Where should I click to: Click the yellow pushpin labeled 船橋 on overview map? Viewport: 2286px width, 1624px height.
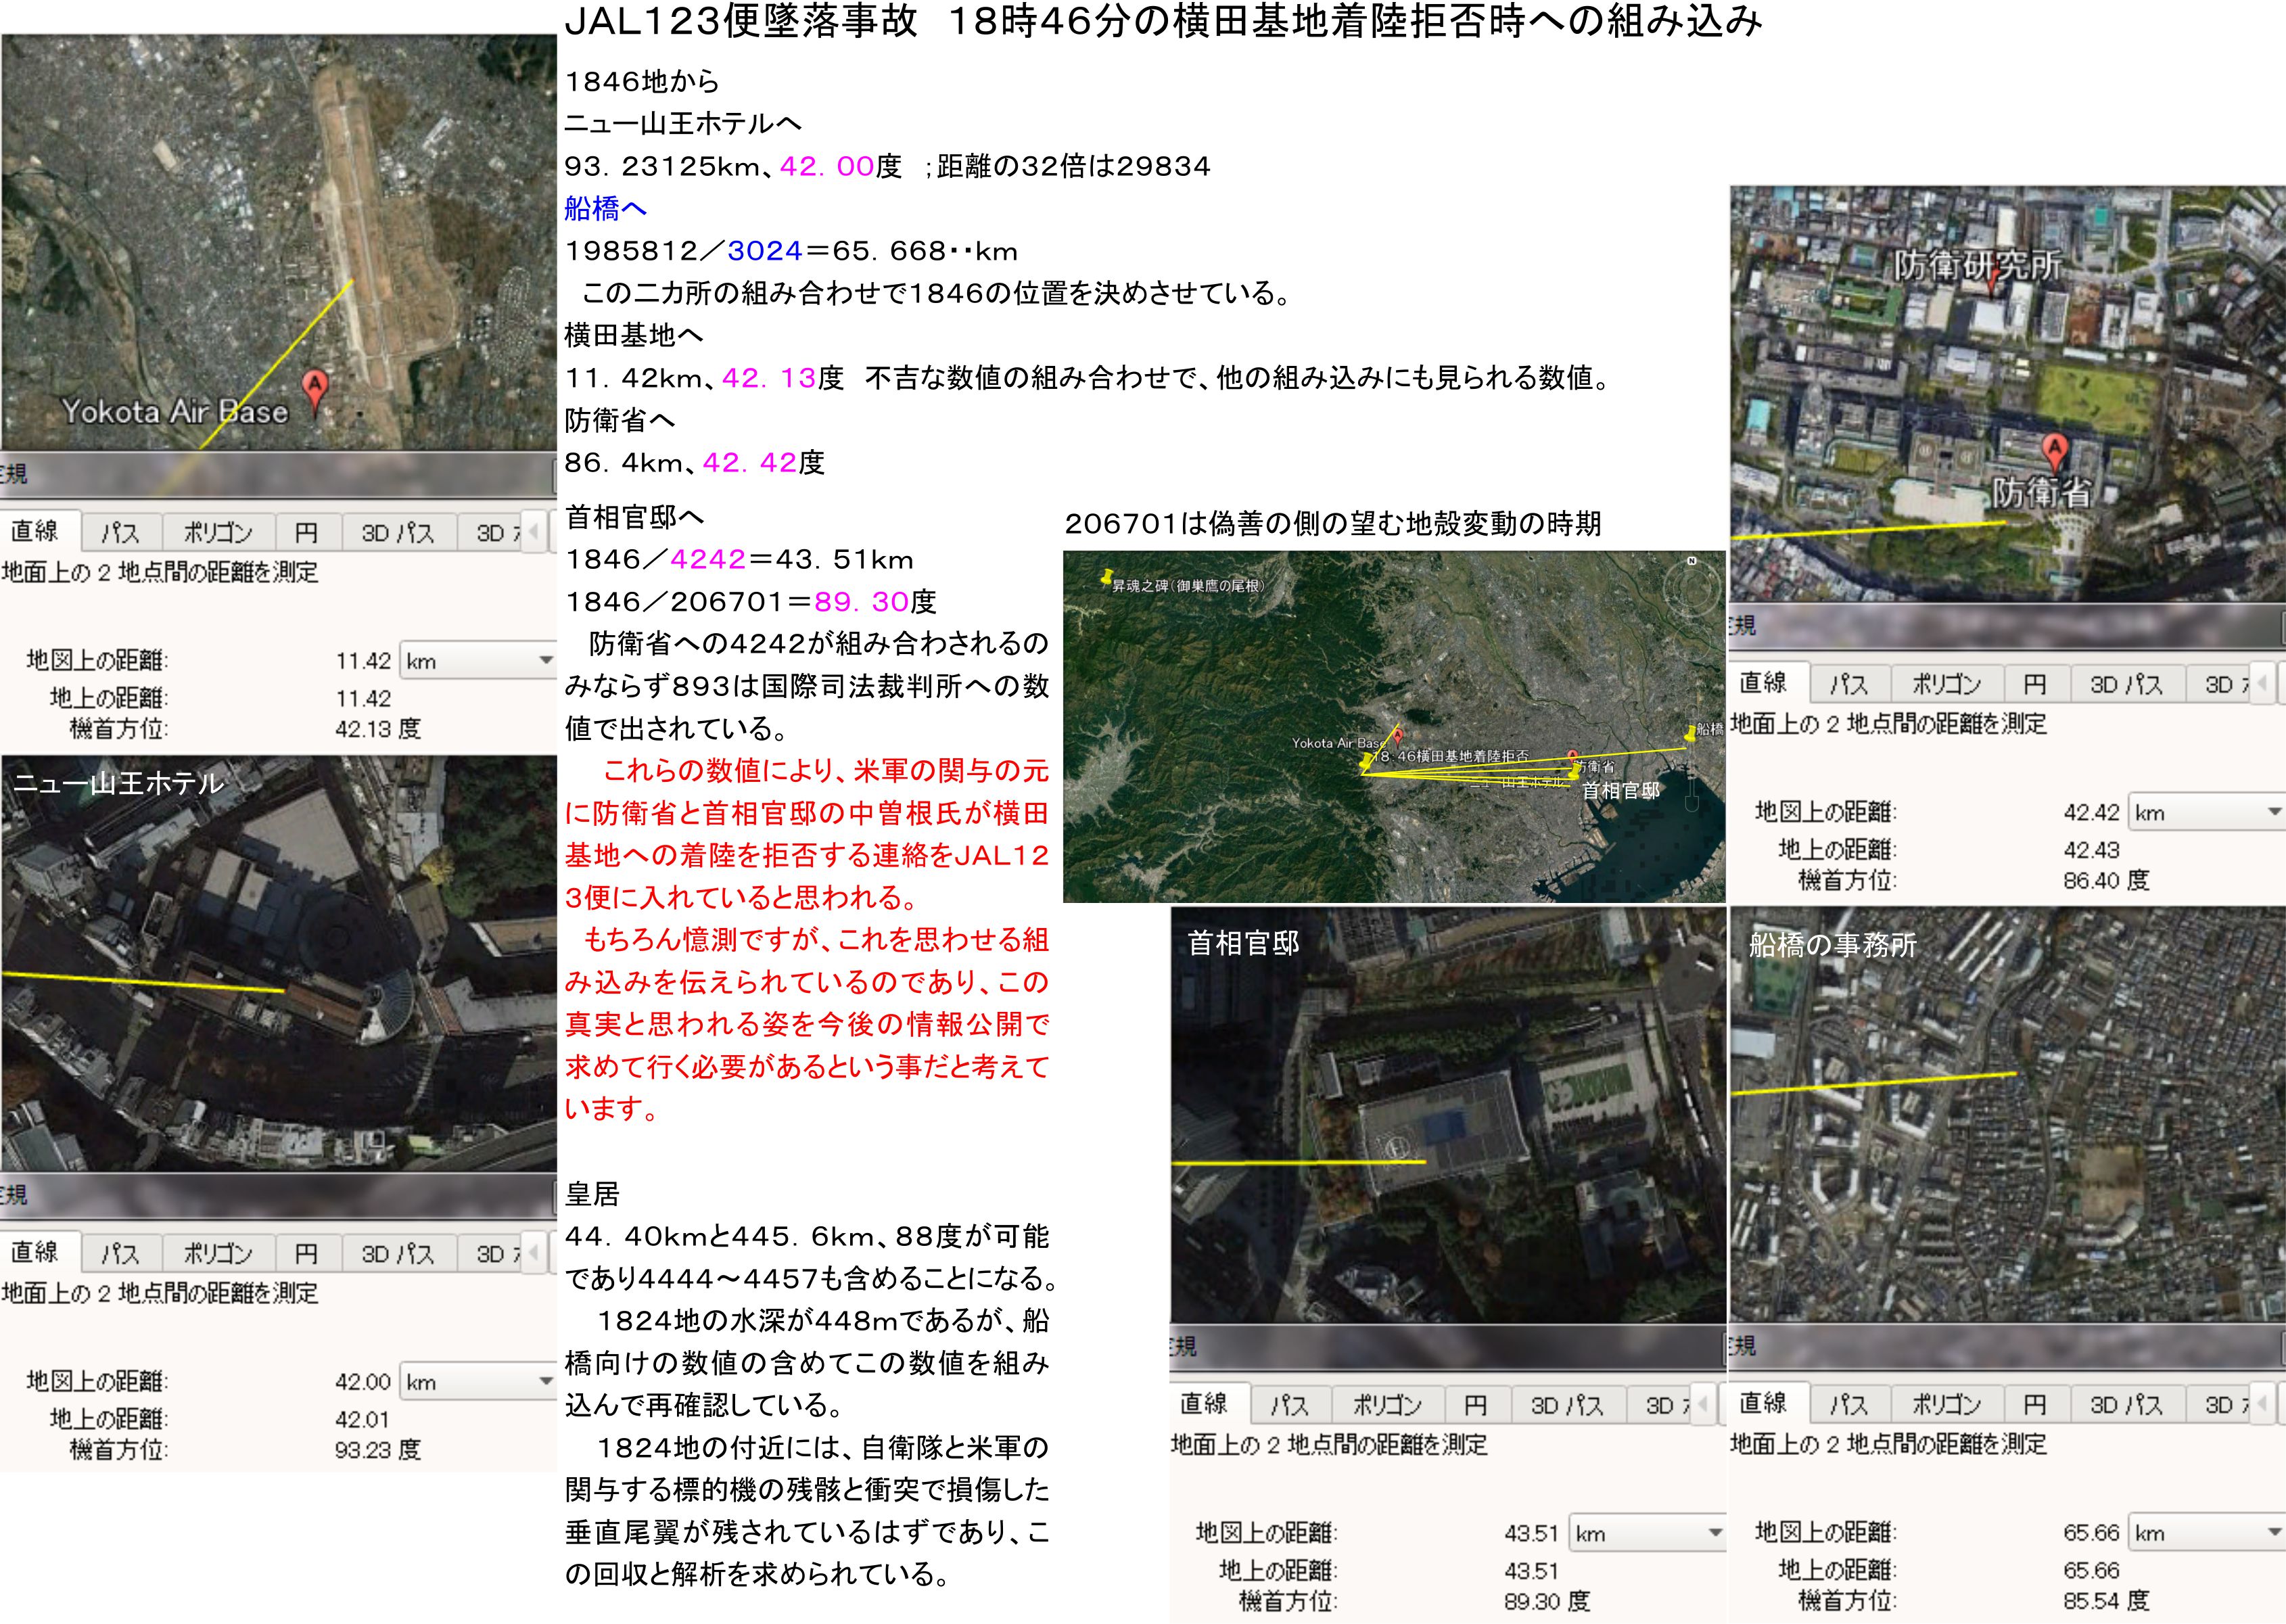(1691, 733)
